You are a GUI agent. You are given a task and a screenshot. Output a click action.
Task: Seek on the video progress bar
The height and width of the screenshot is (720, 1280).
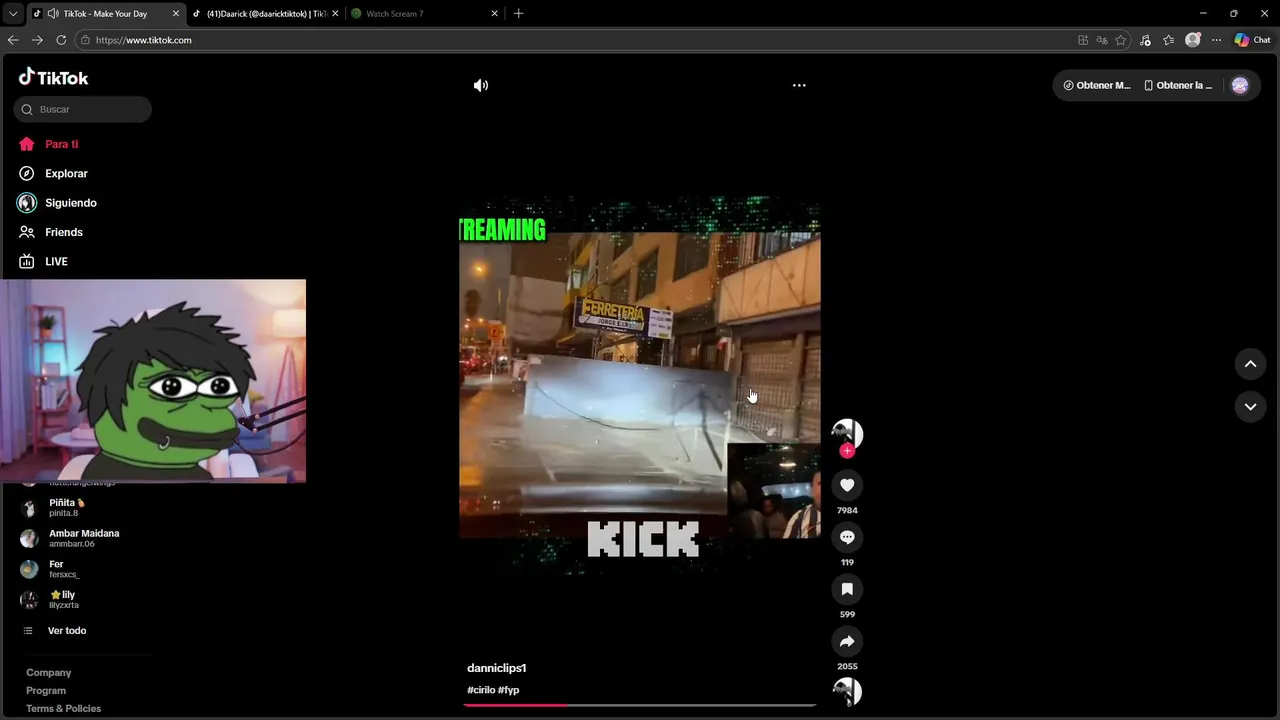click(640, 705)
